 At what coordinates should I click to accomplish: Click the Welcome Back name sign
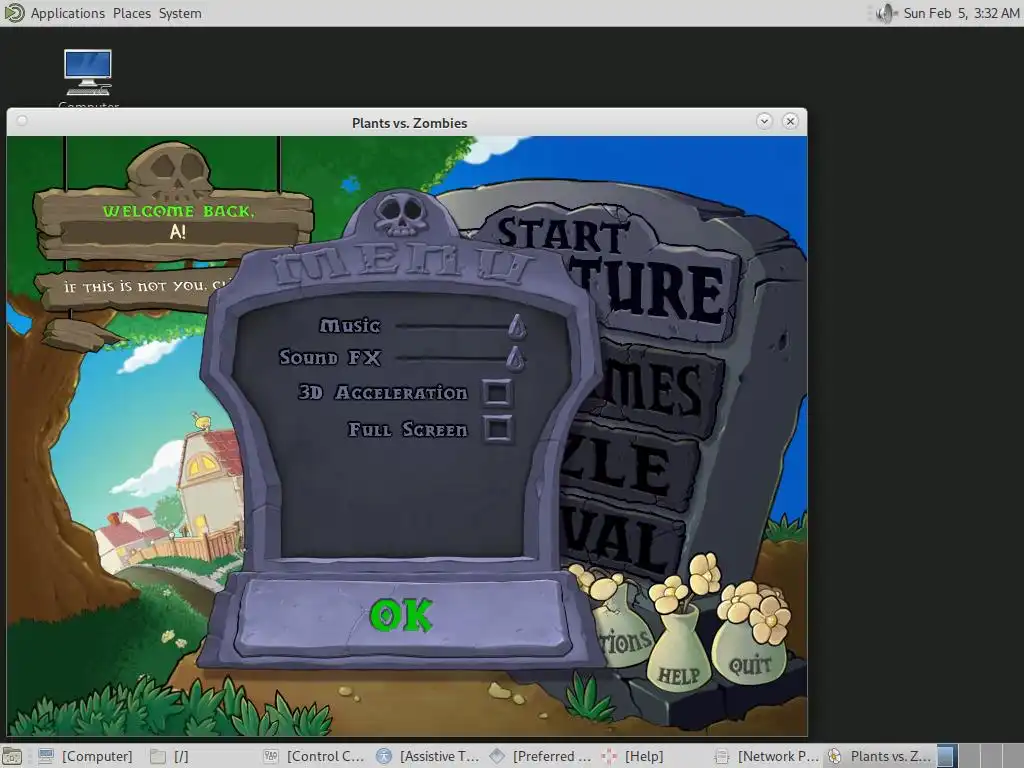174,223
